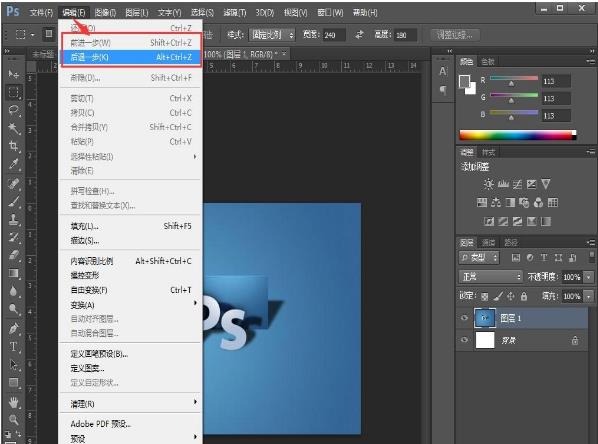Switch to the 通道 channels tab
Image resolution: width=598 pixels, height=444 pixels.
489,243
